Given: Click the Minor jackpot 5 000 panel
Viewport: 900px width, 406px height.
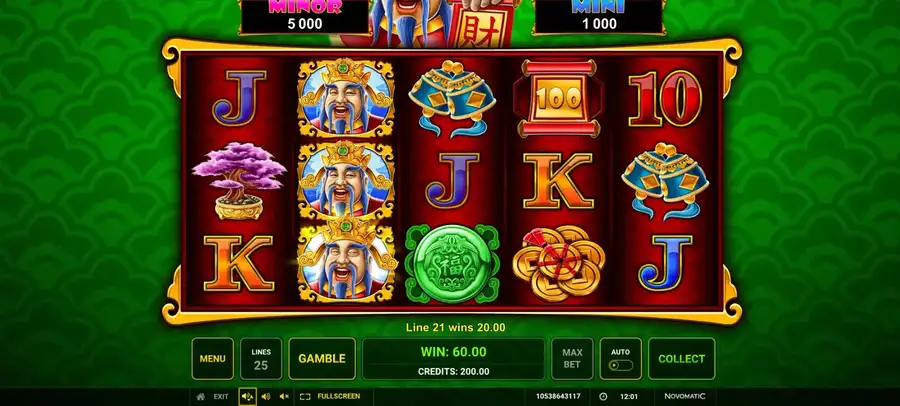Looking at the screenshot, I should [x=304, y=17].
